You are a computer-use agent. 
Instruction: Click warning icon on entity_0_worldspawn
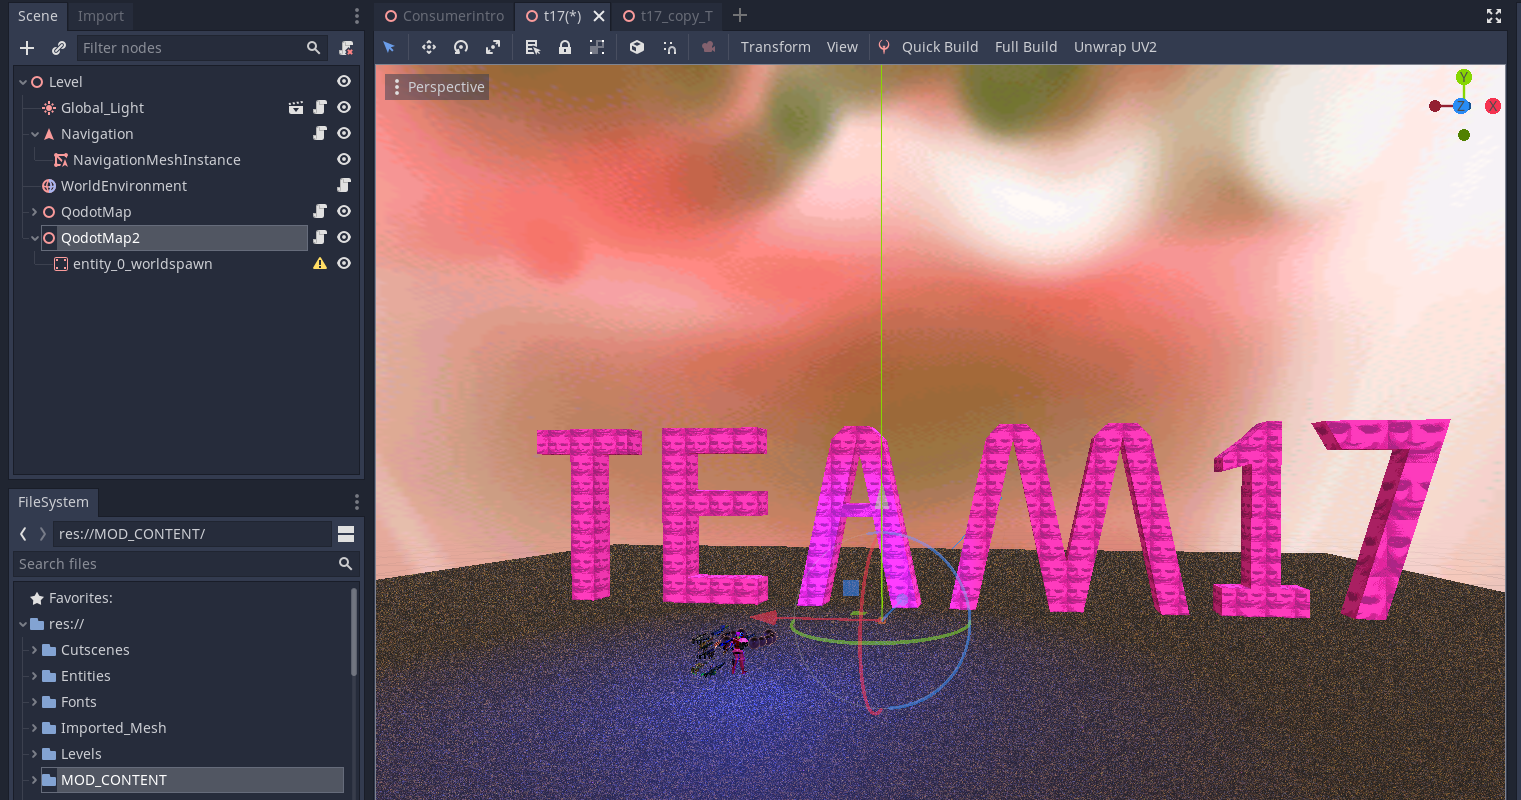pyautogui.click(x=320, y=263)
